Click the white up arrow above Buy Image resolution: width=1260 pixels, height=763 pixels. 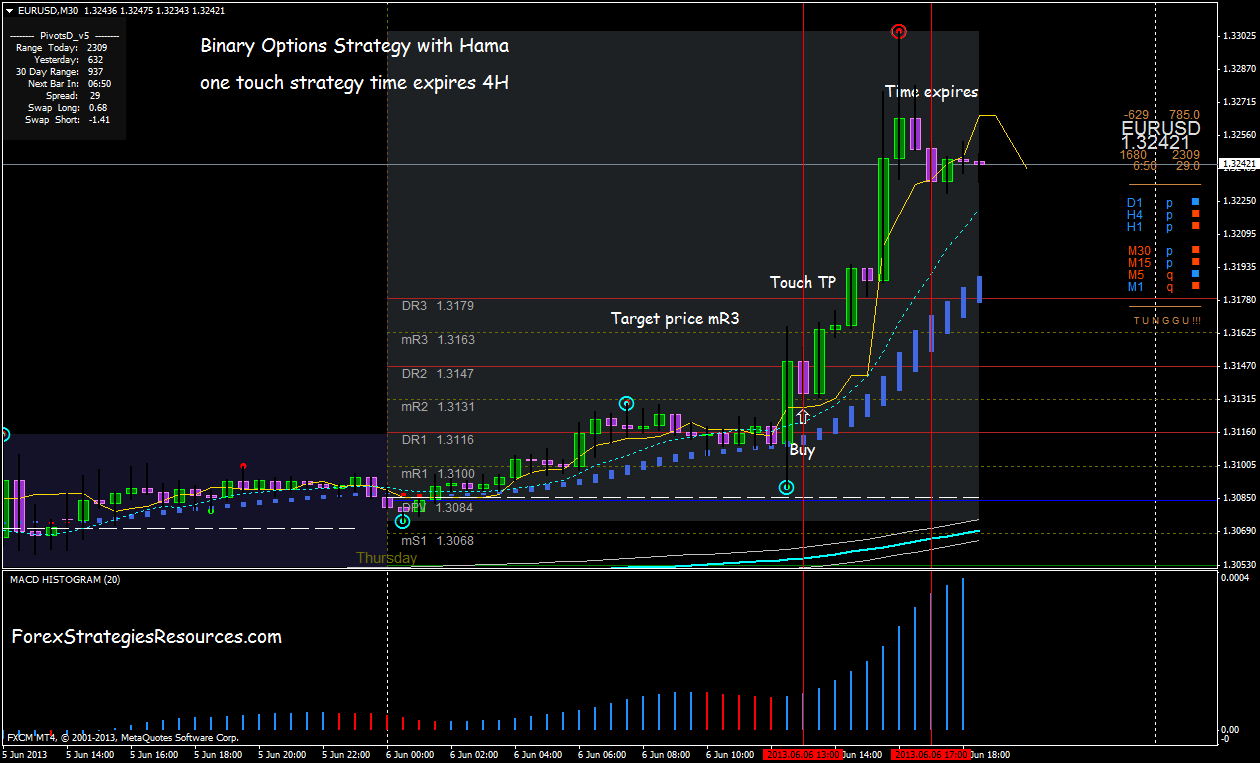[802, 416]
